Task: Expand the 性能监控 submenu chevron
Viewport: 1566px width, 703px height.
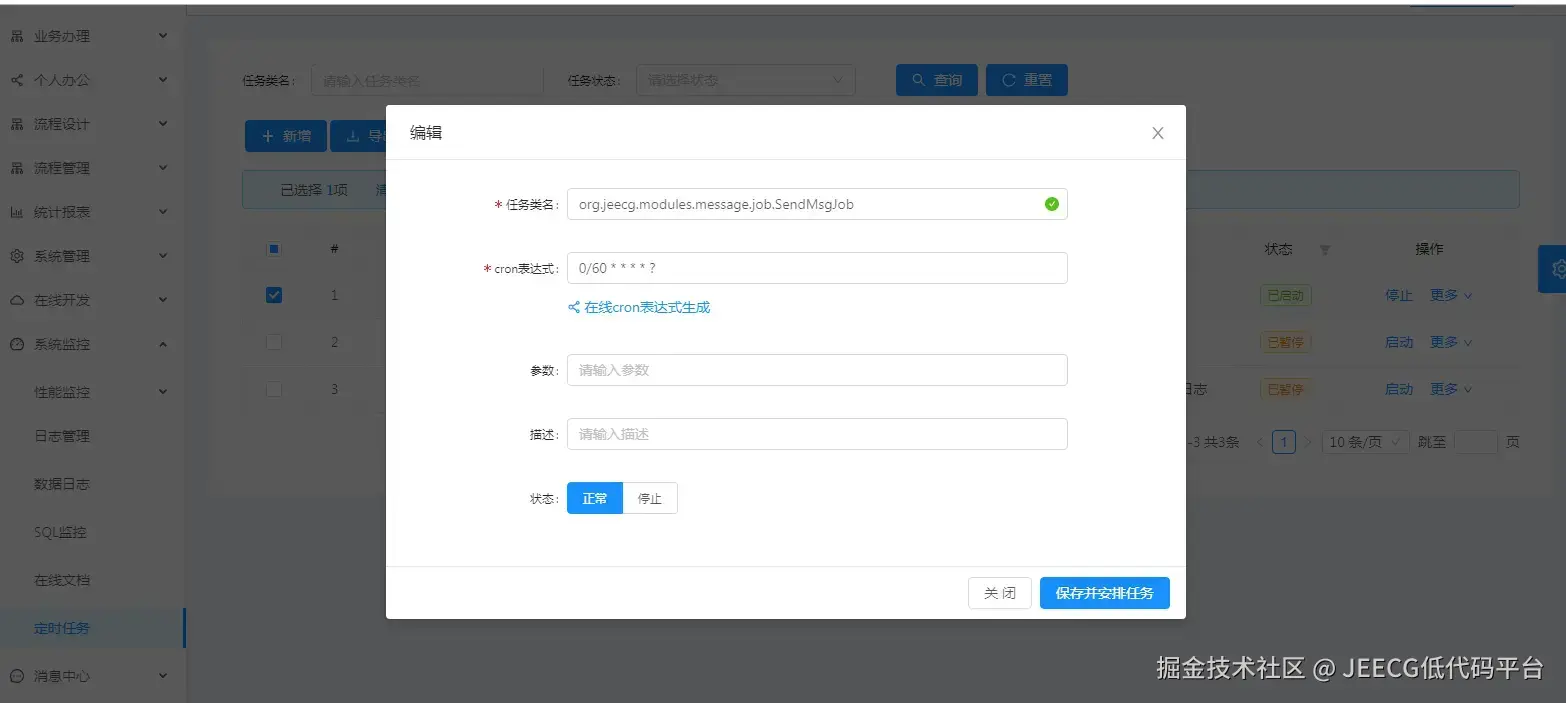Action: [x=163, y=392]
